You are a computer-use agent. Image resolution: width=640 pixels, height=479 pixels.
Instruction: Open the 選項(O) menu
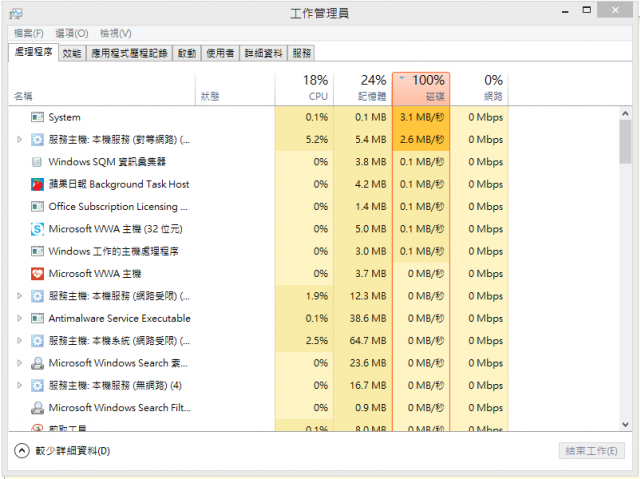(x=72, y=33)
